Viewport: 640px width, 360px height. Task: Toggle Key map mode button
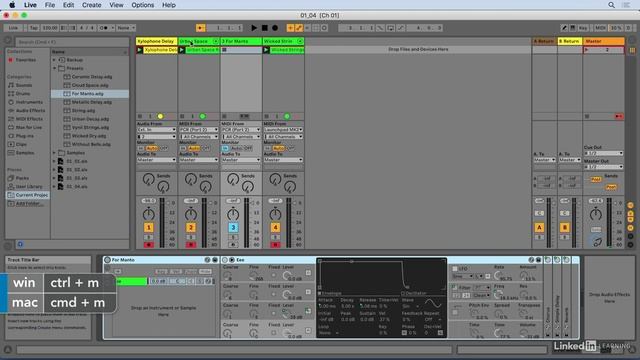coord(583,28)
